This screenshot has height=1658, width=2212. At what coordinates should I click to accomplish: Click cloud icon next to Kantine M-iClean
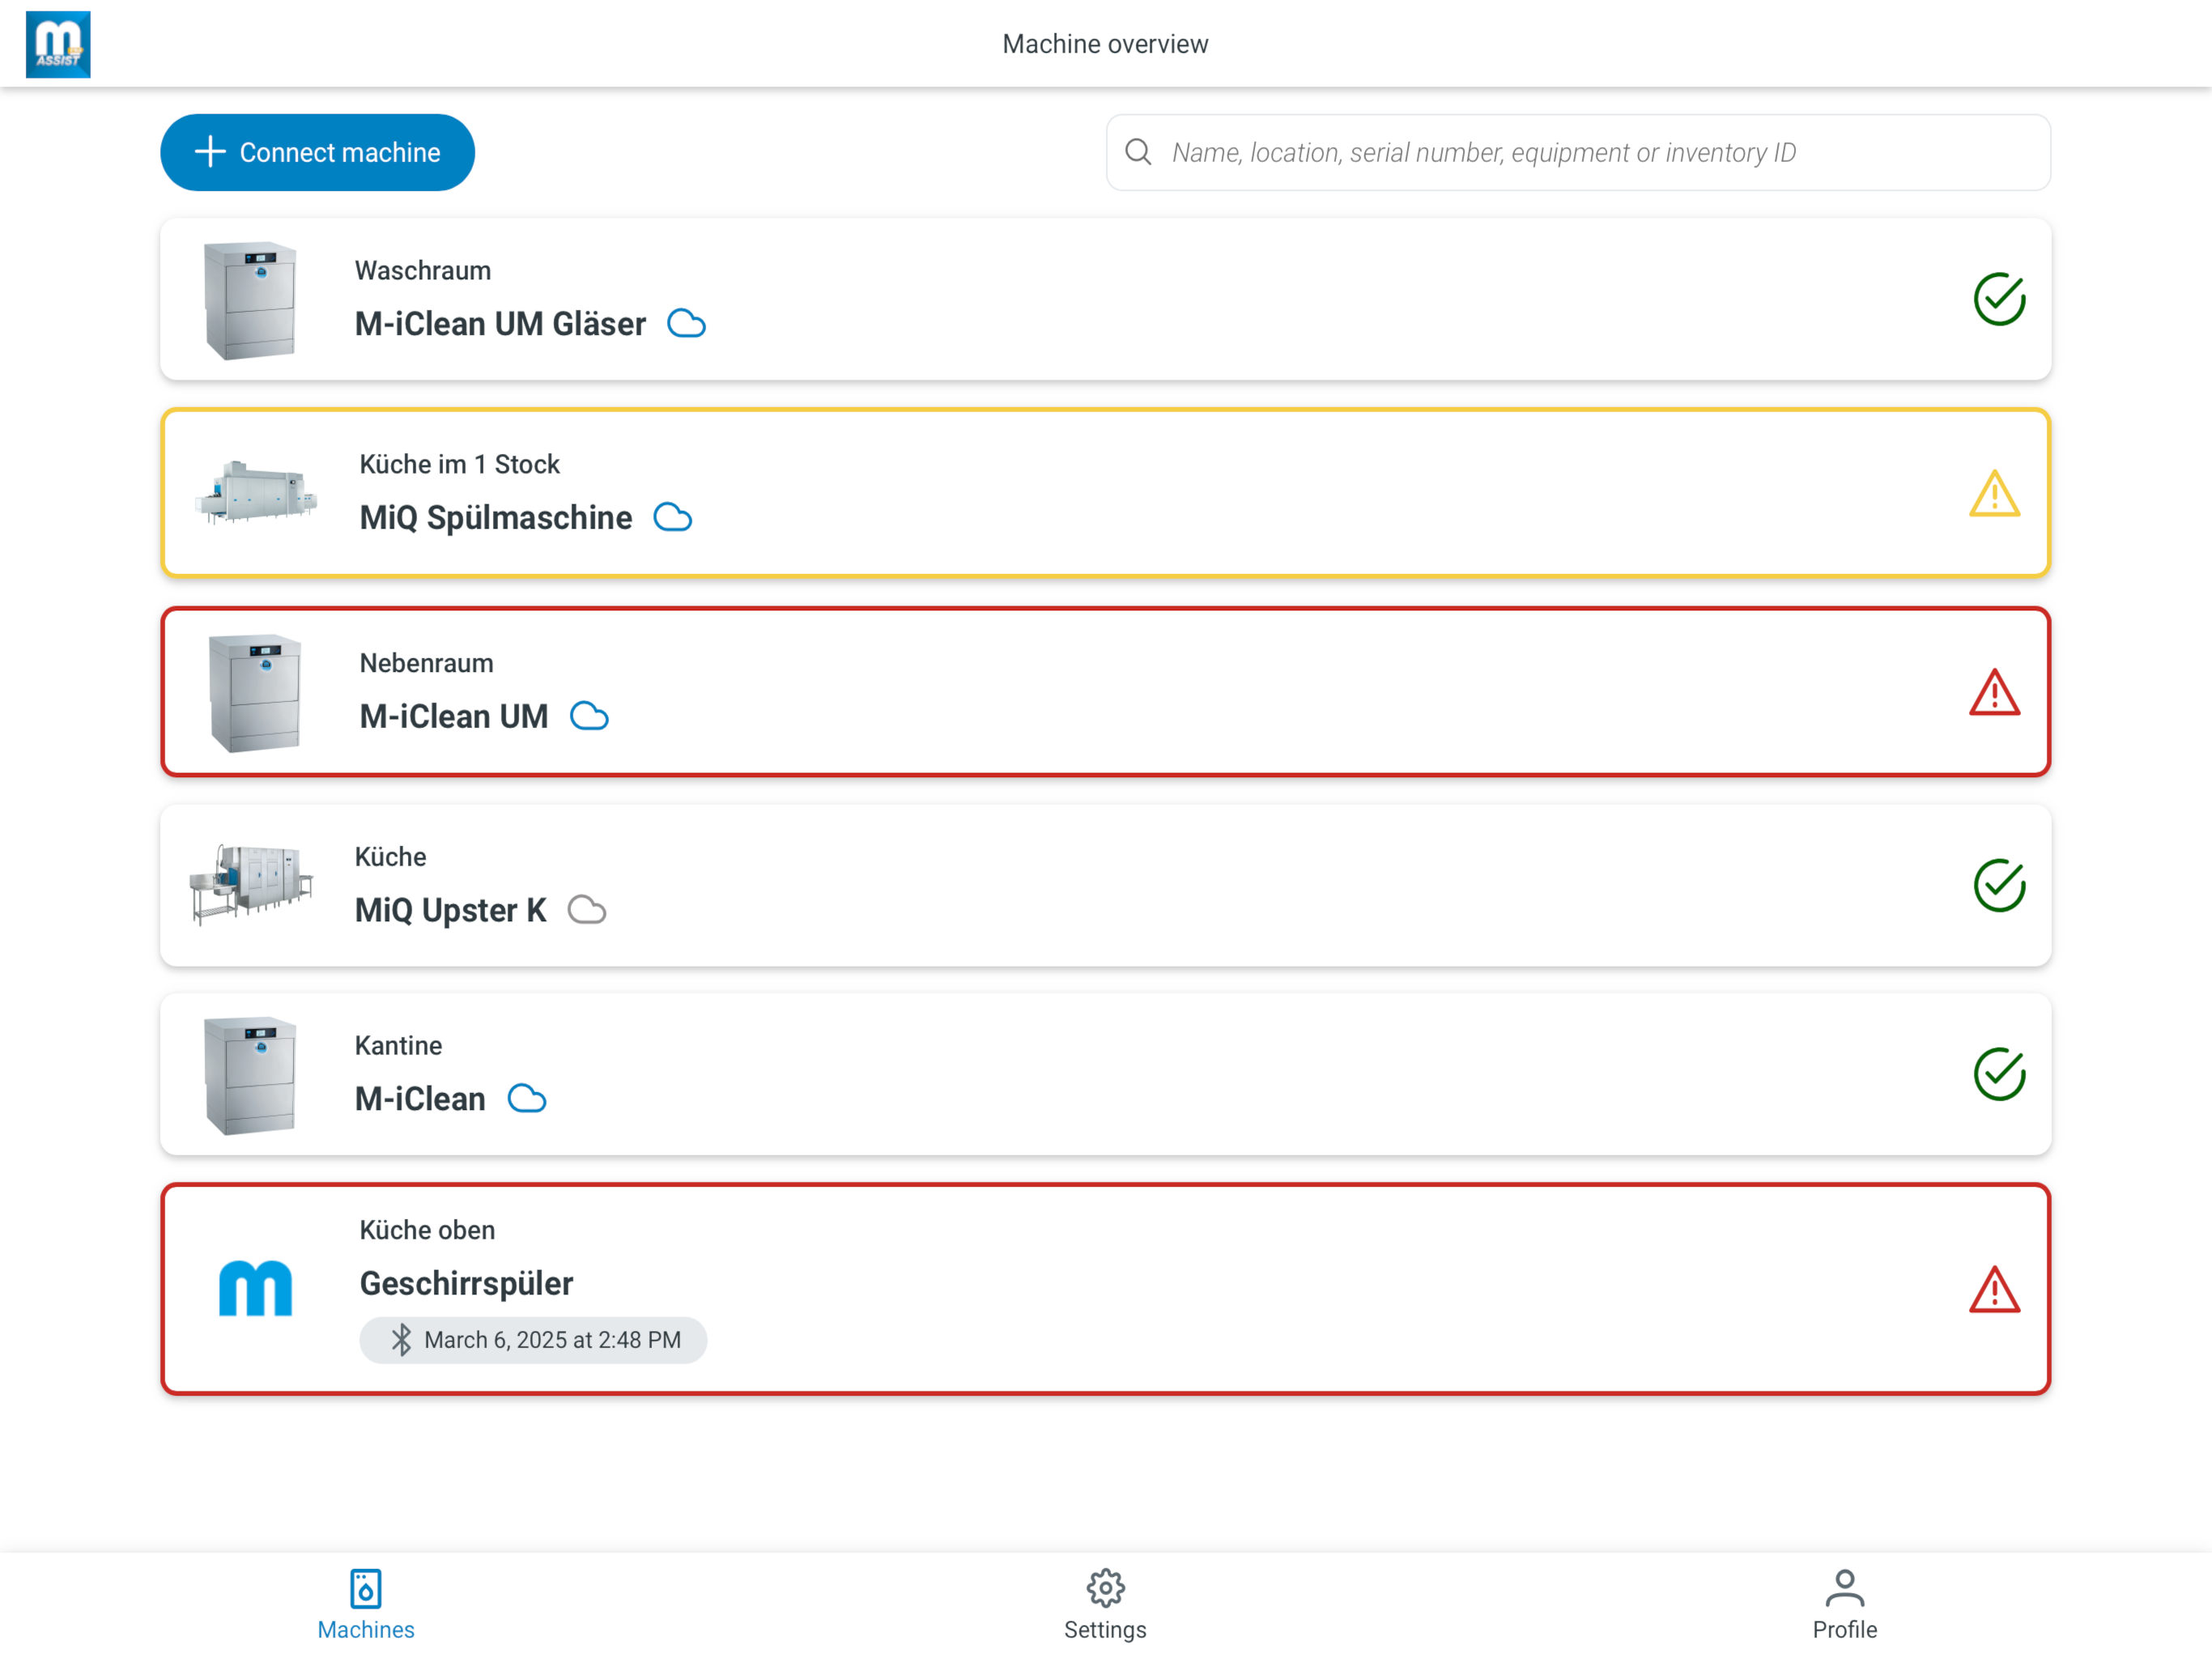(x=527, y=1099)
